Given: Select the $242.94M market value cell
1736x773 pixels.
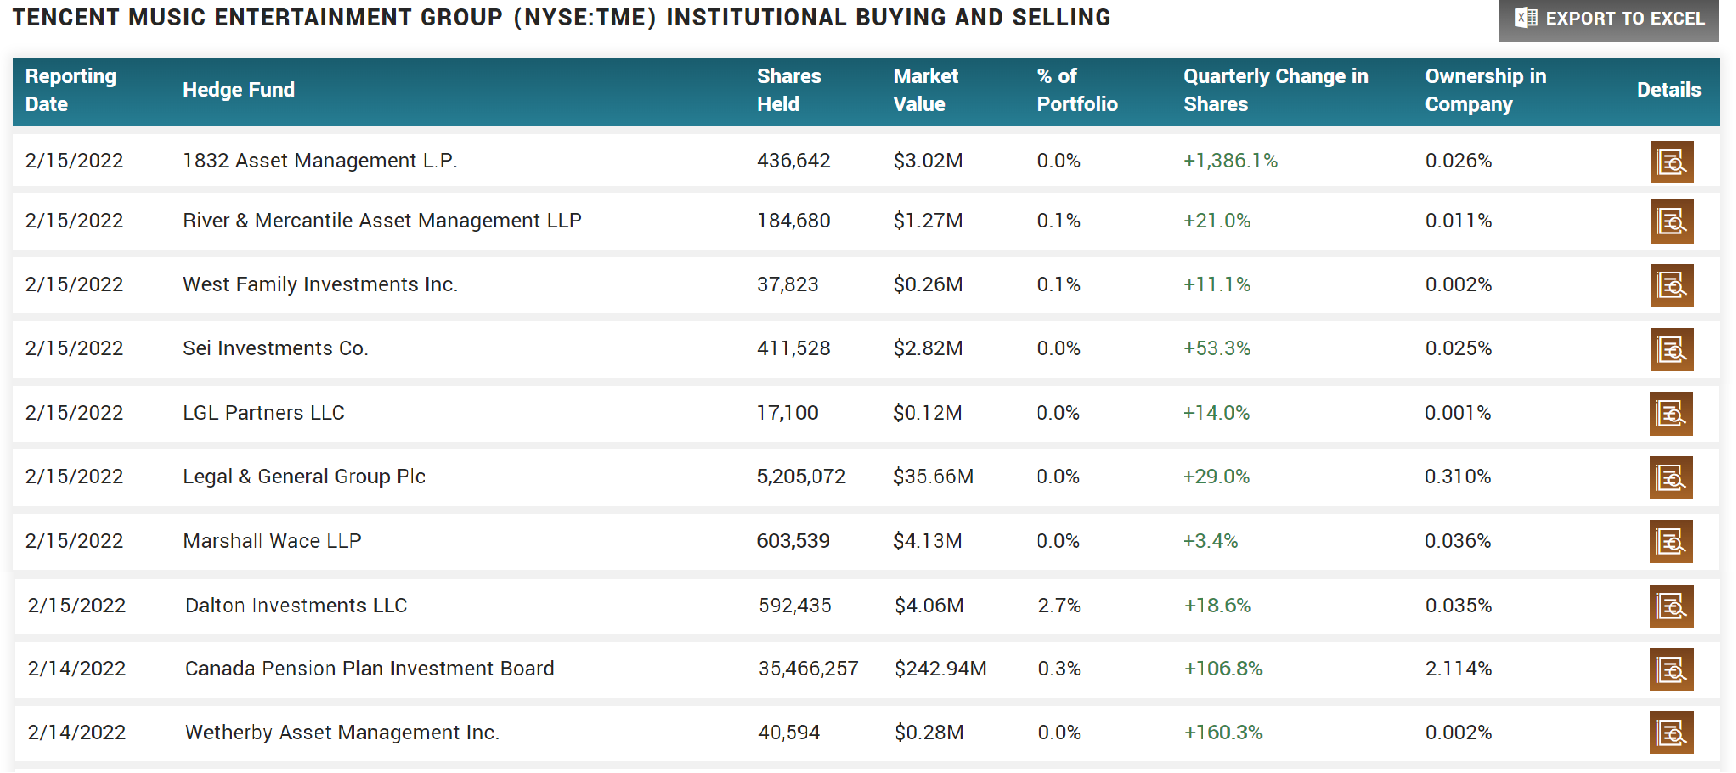Looking at the screenshot, I should tap(940, 669).
